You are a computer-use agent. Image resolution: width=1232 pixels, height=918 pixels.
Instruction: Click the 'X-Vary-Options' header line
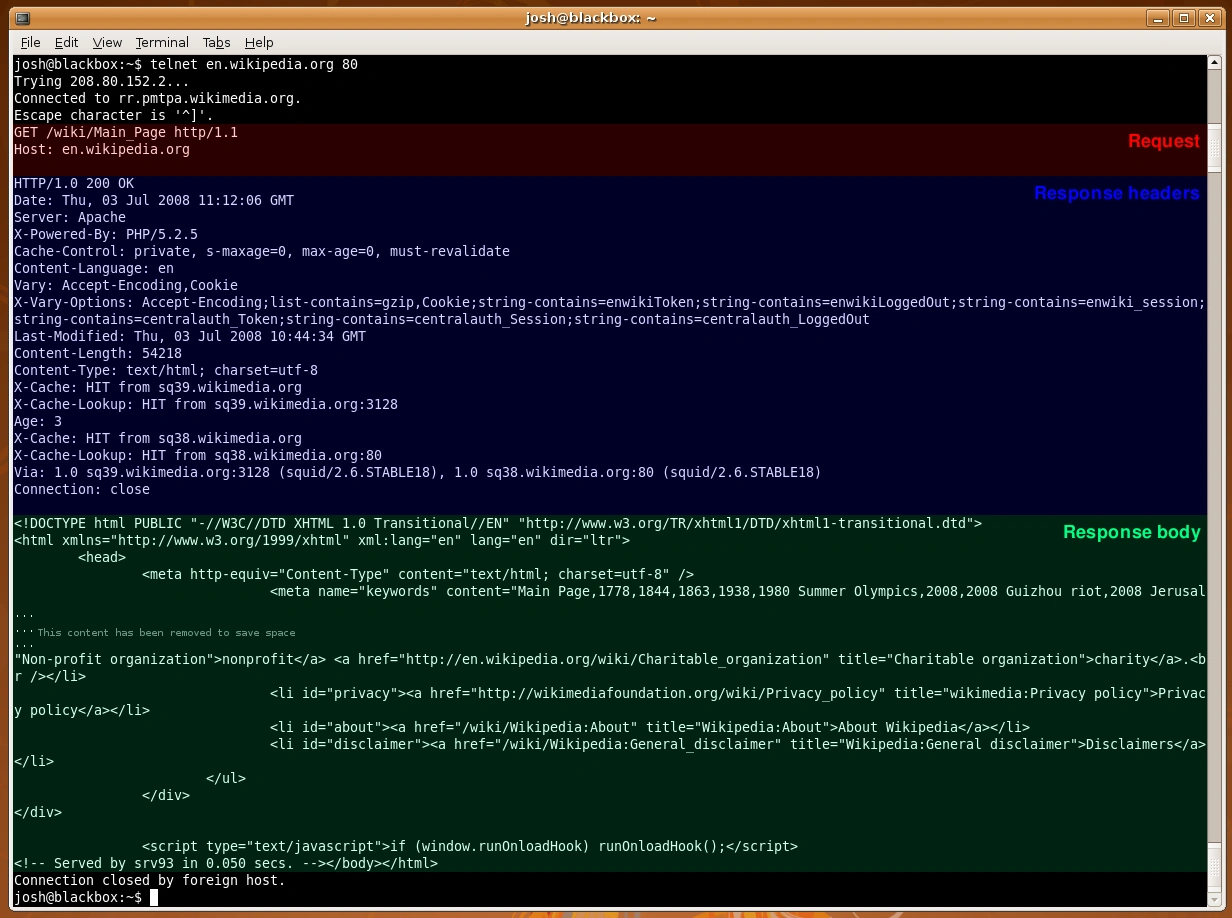(610, 311)
